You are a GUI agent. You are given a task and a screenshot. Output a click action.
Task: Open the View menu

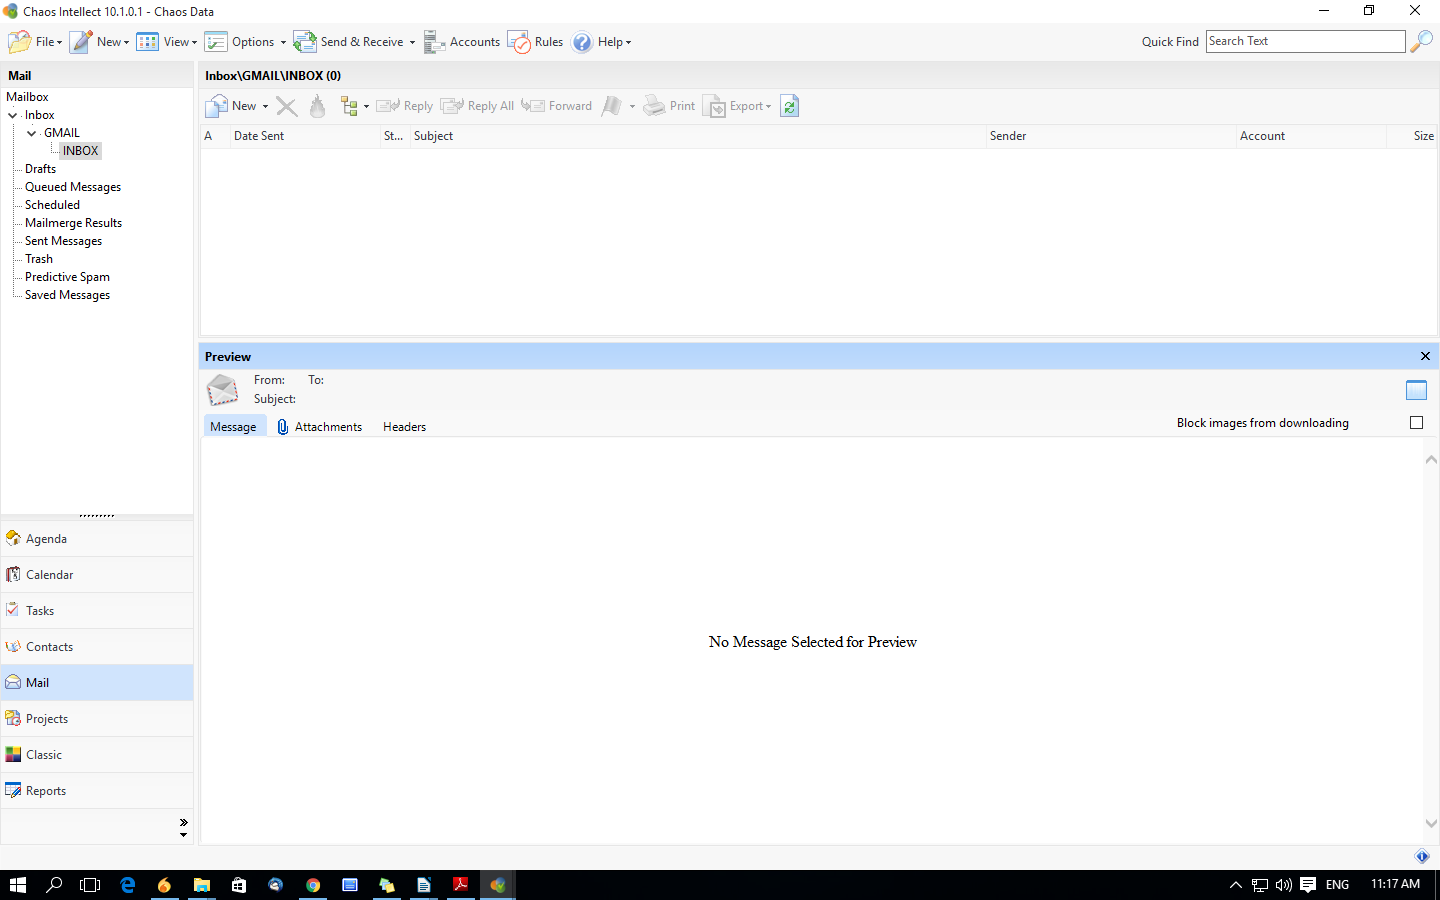pyautogui.click(x=167, y=42)
